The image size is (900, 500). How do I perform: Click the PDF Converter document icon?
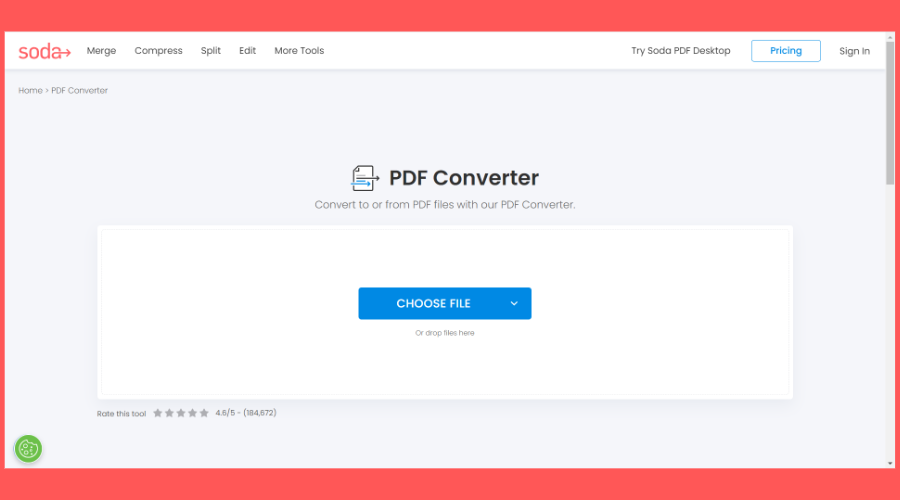click(x=364, y=178)
